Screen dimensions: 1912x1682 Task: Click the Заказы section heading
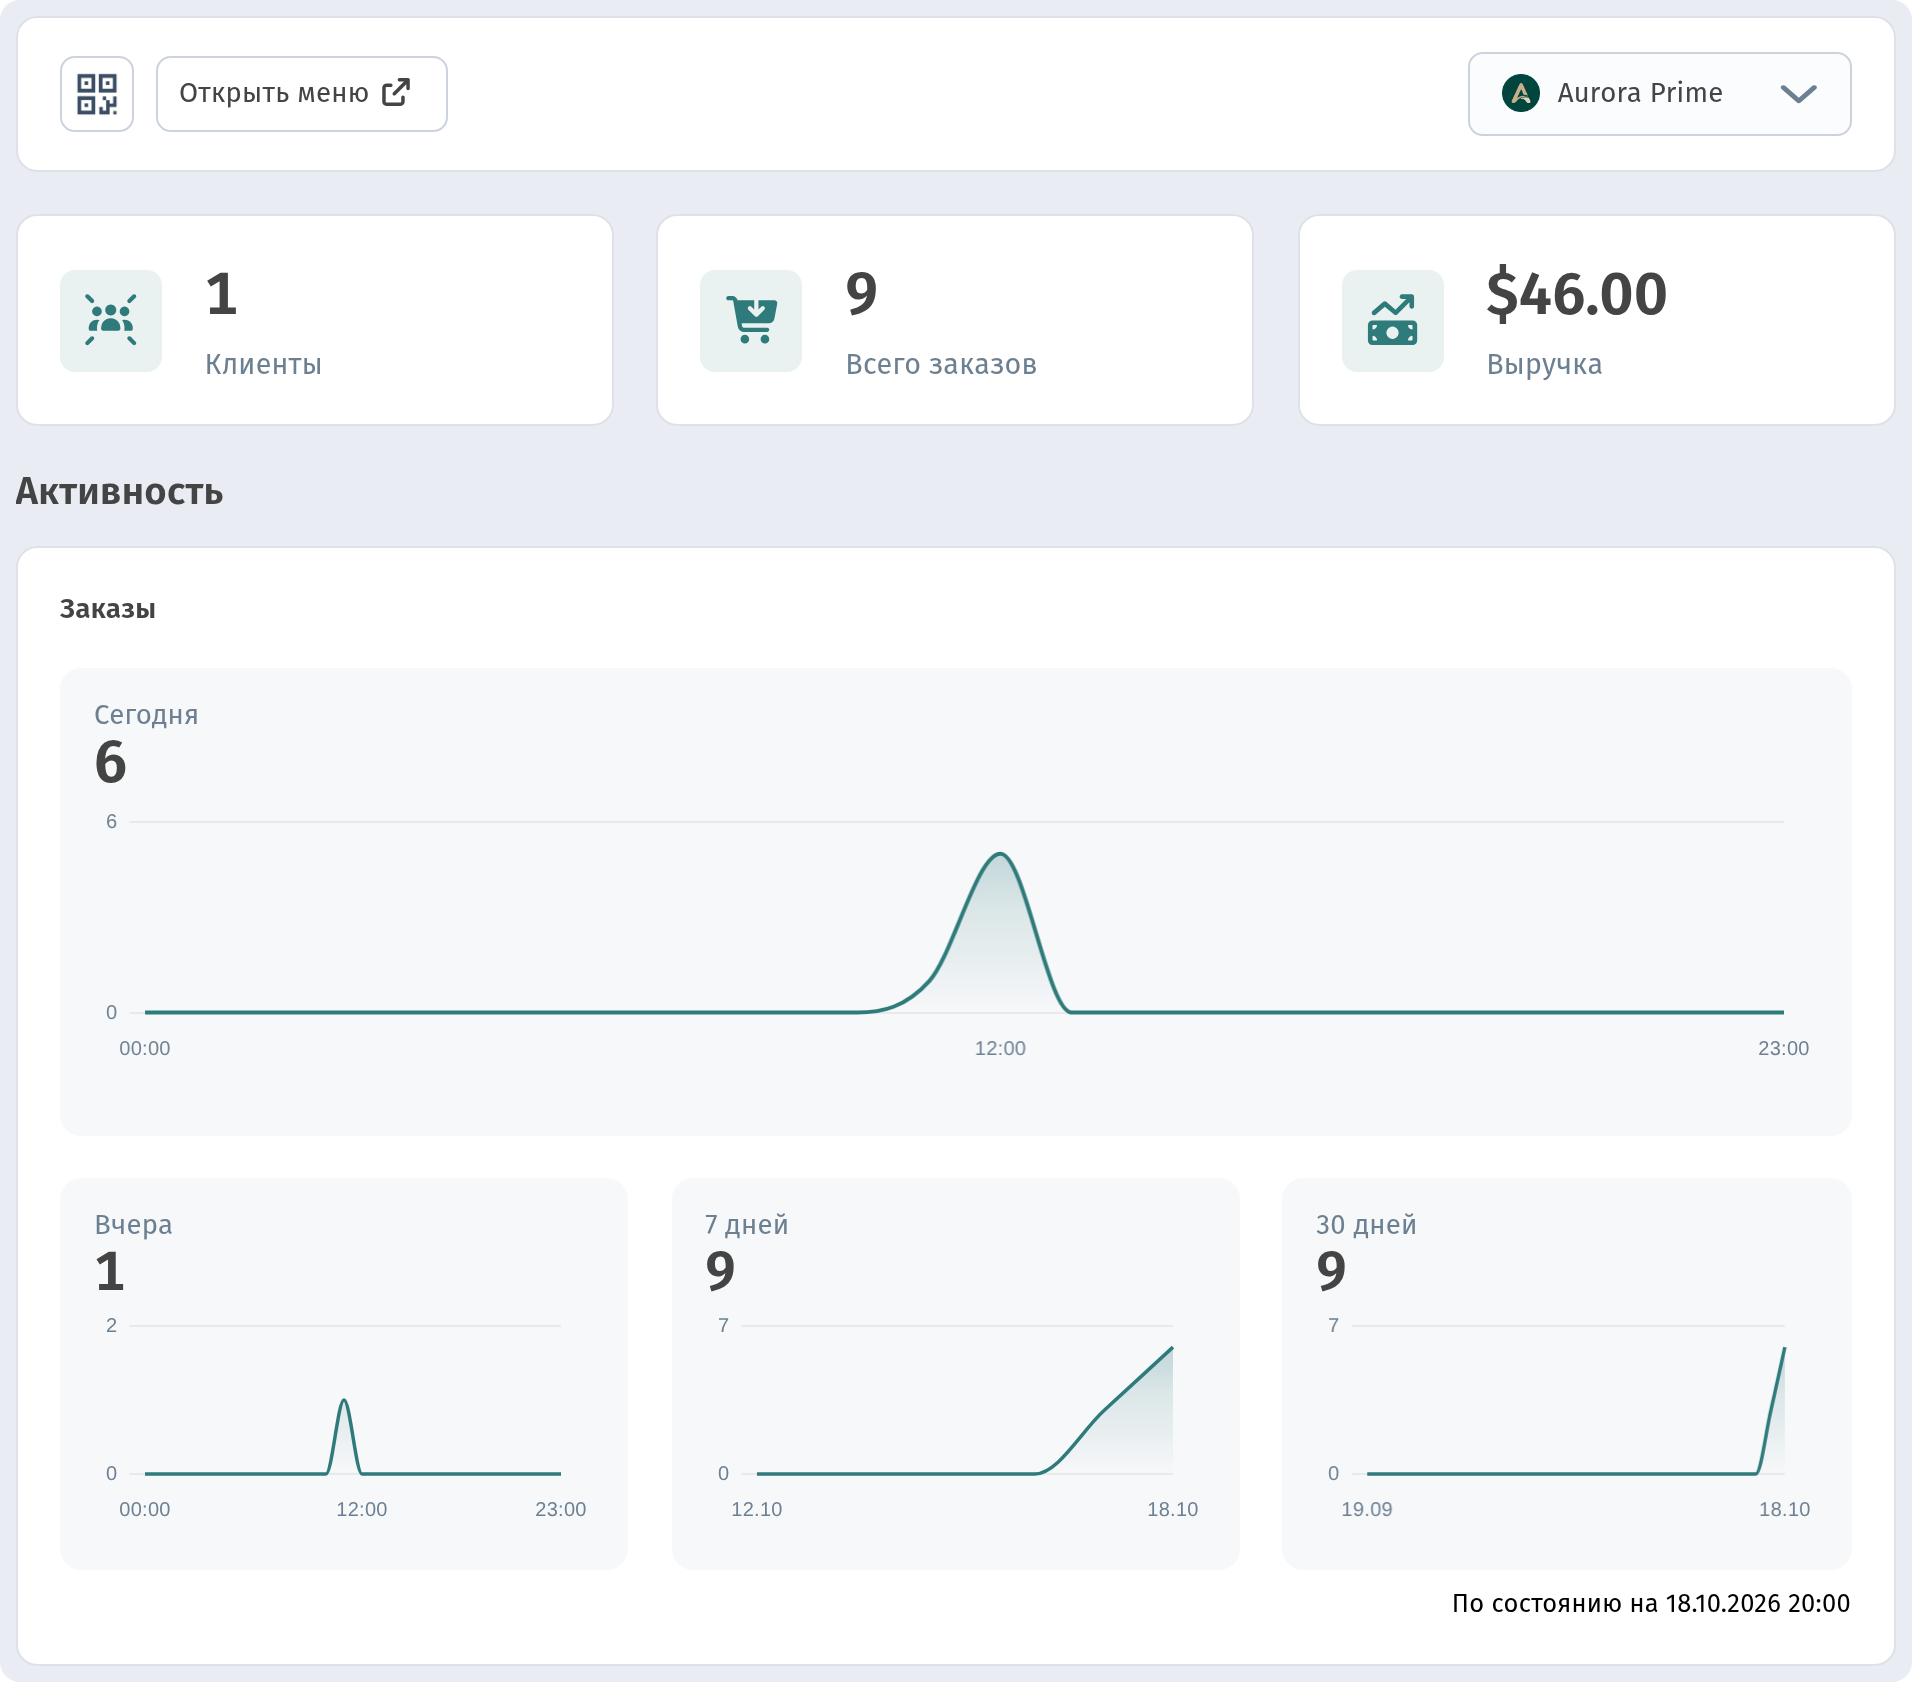(108, 609)
